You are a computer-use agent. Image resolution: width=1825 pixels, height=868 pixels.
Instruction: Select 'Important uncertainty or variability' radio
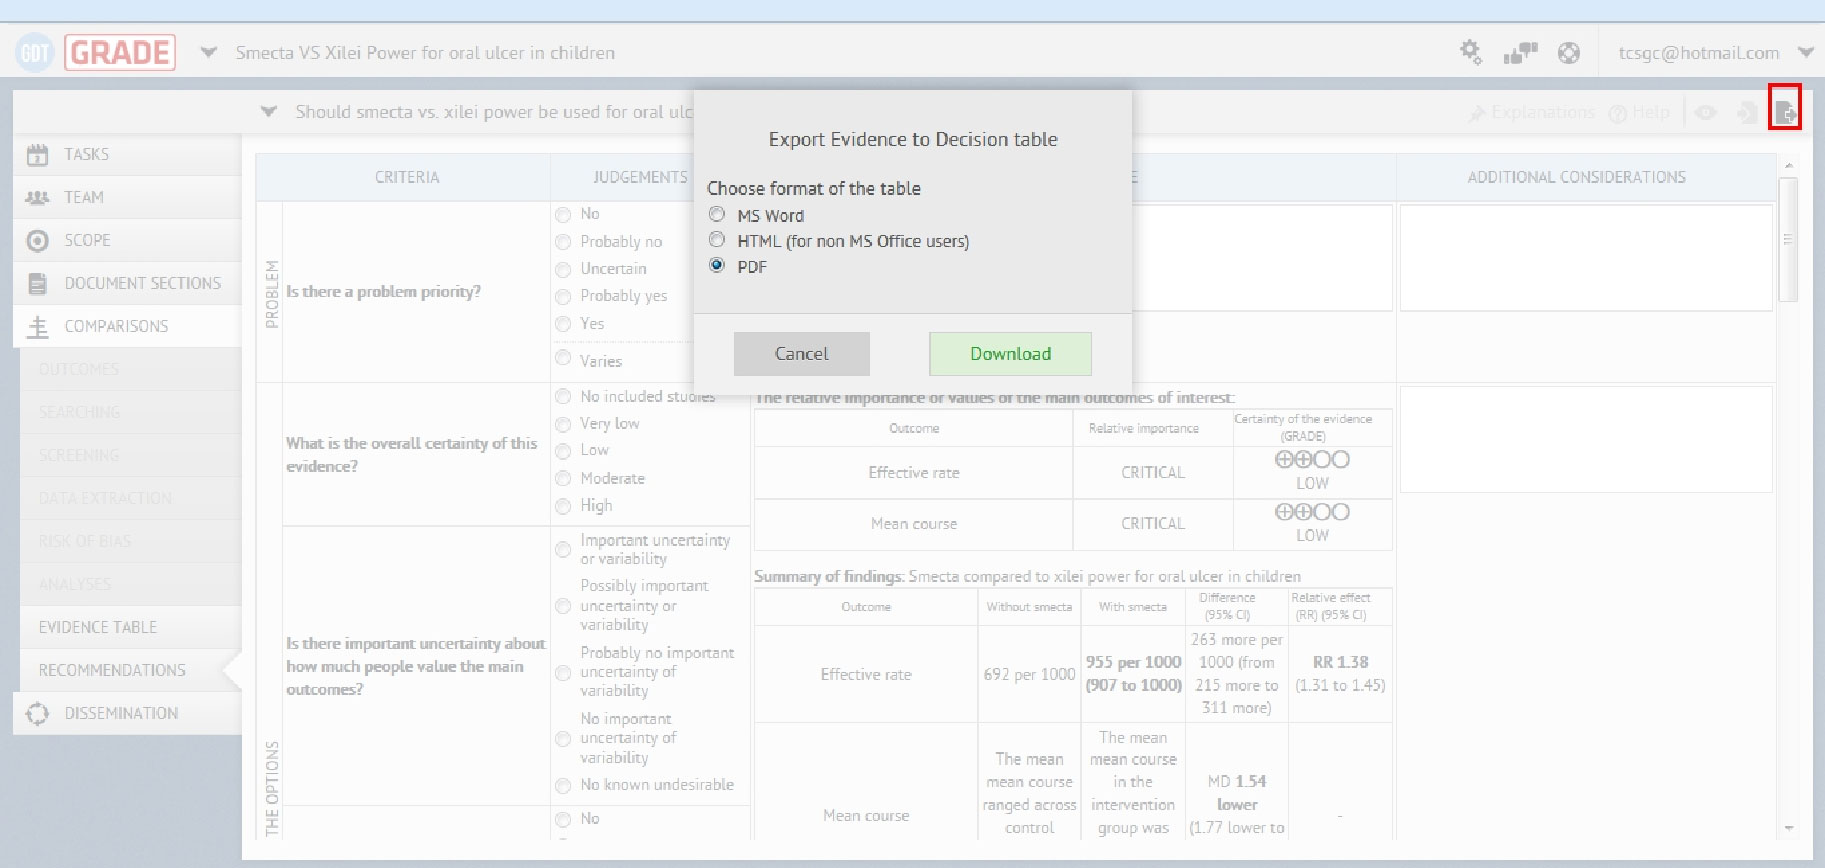point(563,549)
